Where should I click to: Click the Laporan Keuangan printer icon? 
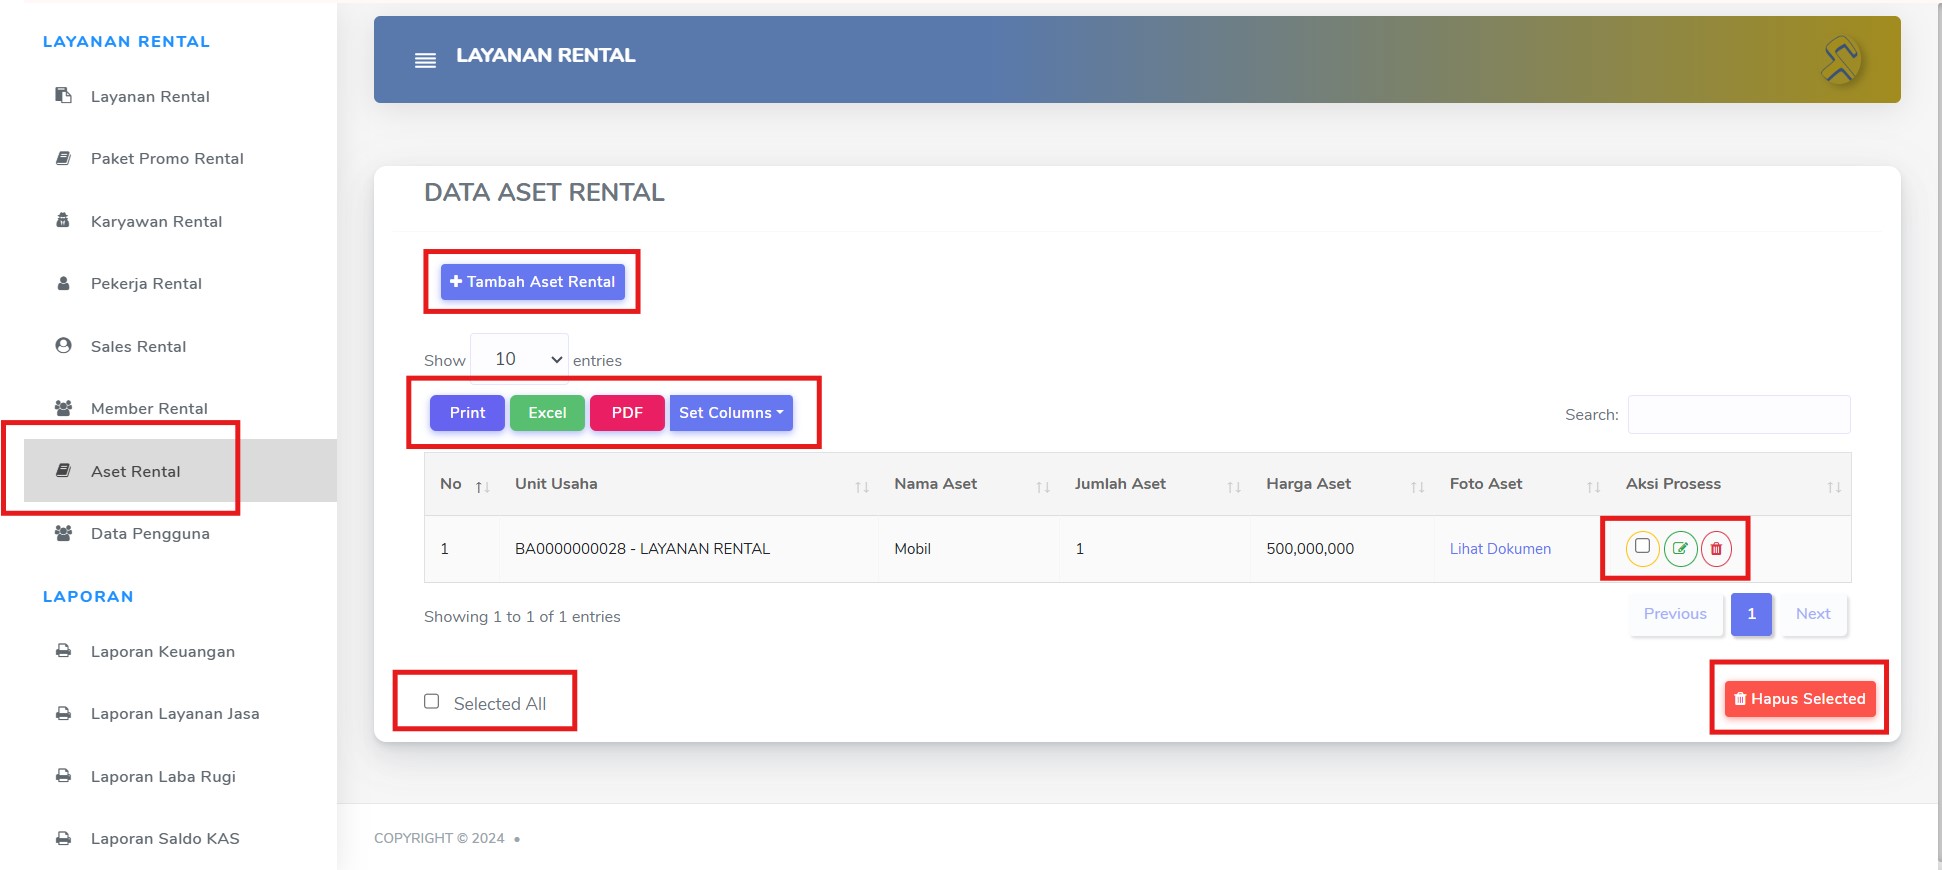[63, 651]
